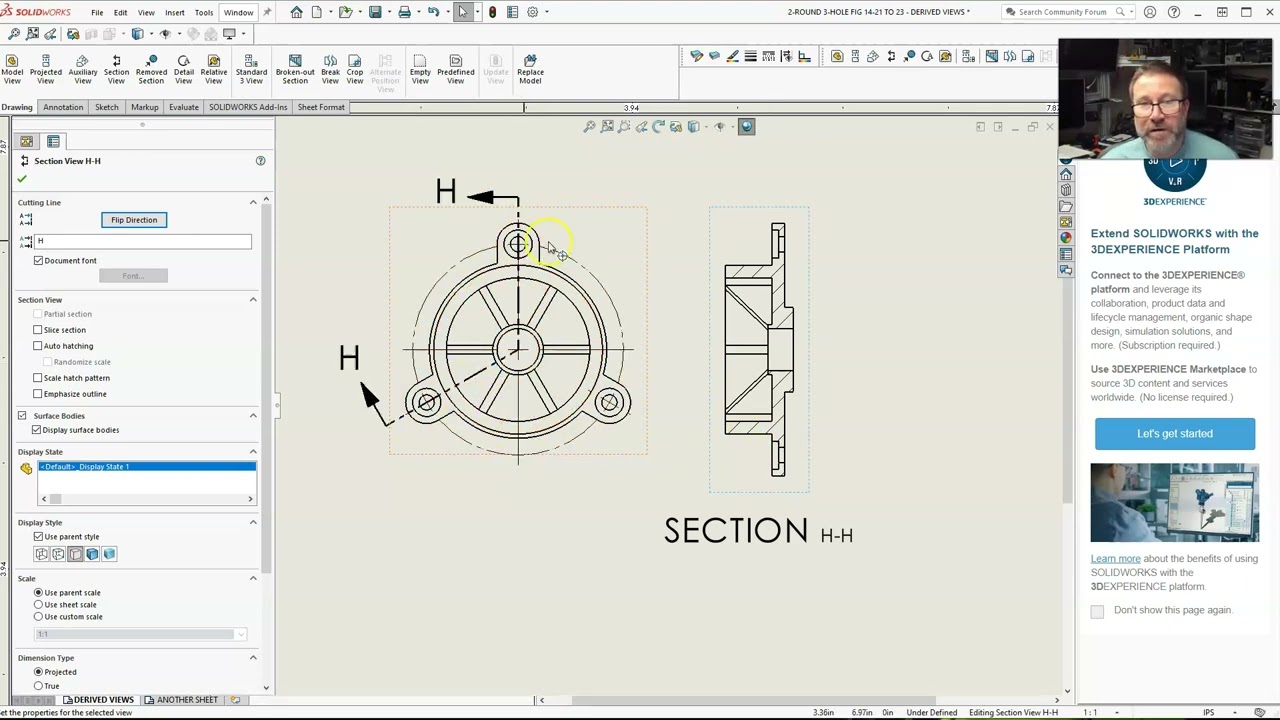The height and width of the screenshot is (720, 1280).
Task: Choose the Relative View tool
Action: 213,68
